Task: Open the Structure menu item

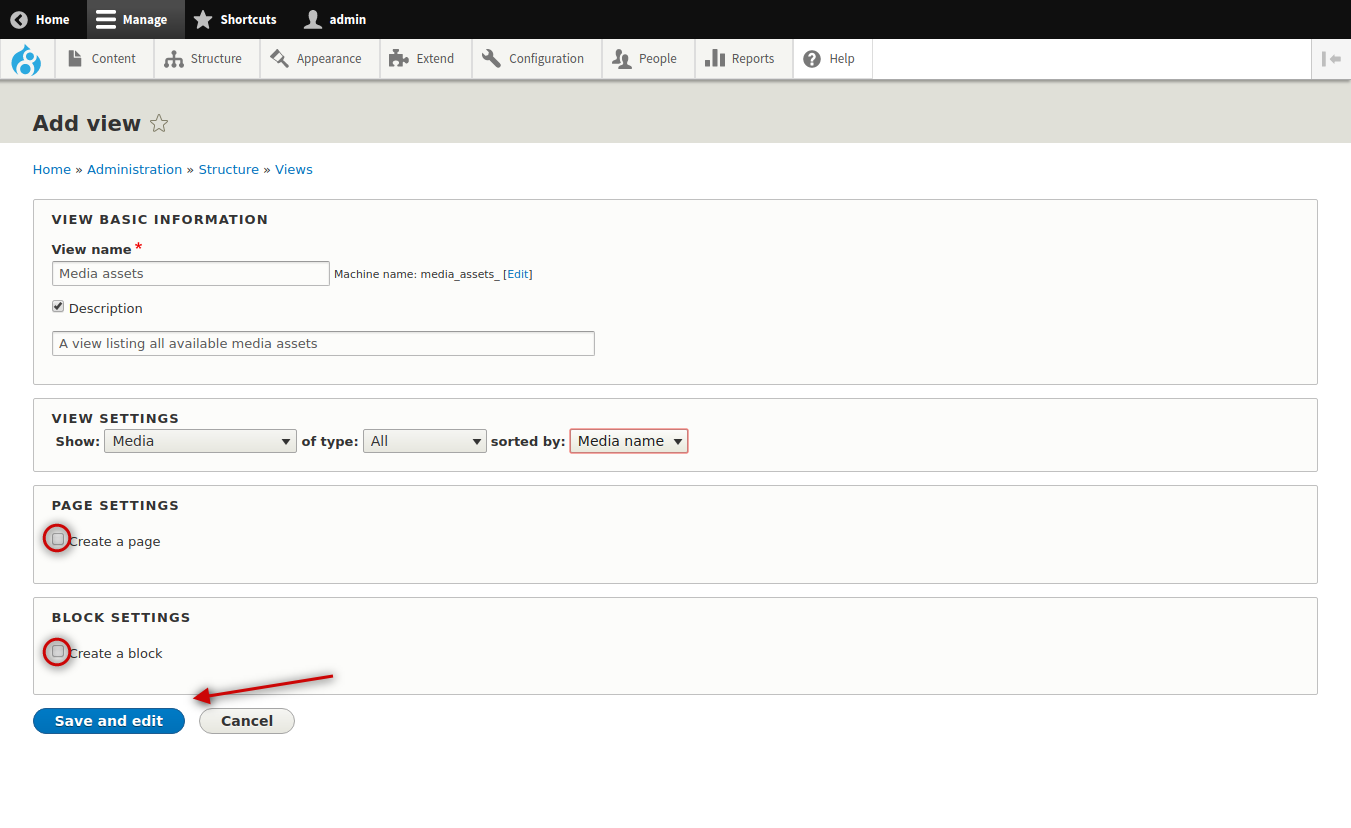Action: (x=204, y=59)
